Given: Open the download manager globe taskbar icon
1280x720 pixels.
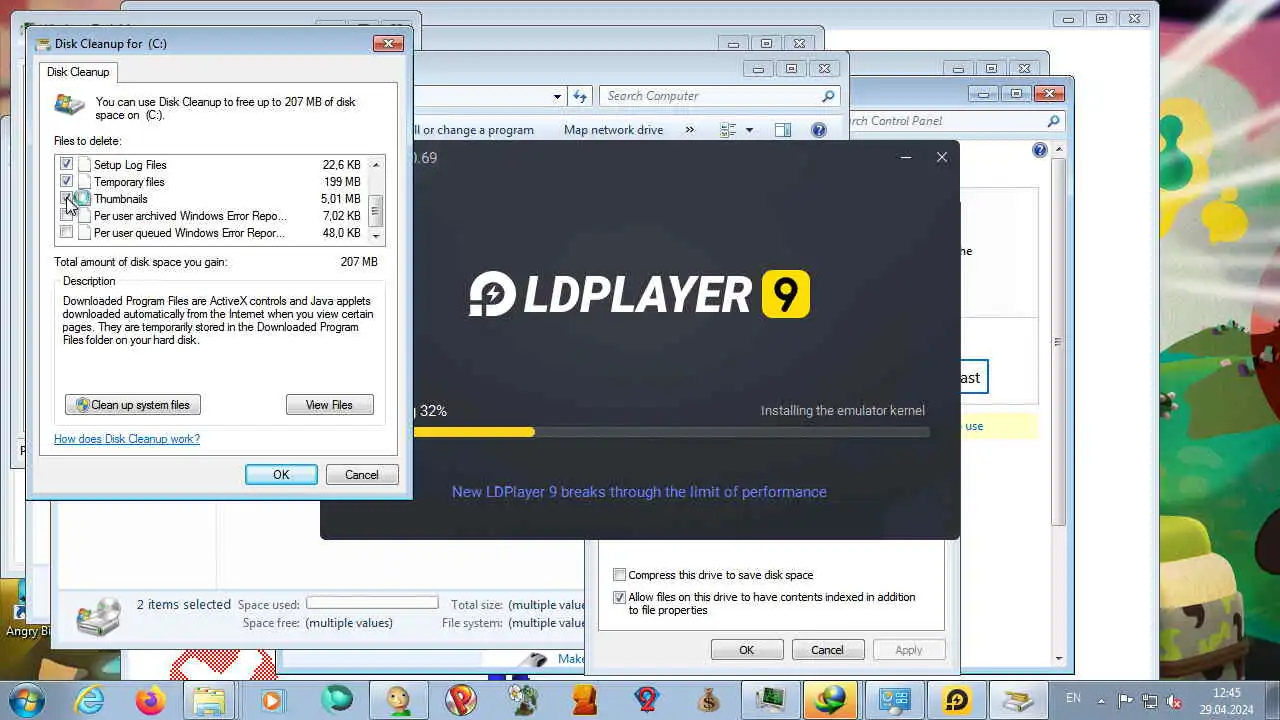Looking at the screenshot, I should pos(832,700).
